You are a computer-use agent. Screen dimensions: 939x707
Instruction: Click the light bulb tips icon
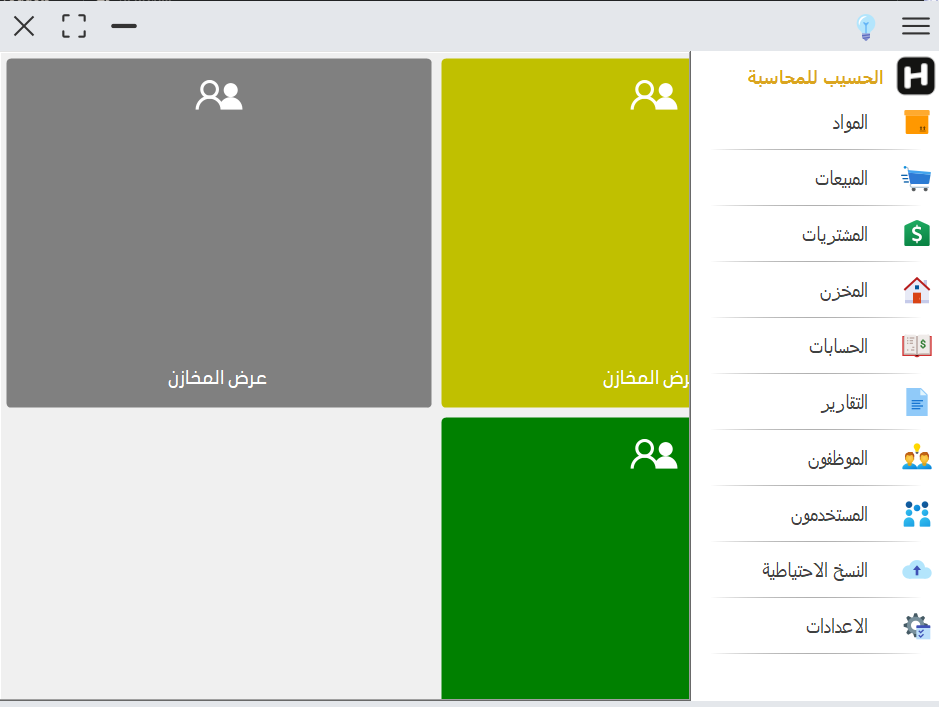(x=866, y=27)
